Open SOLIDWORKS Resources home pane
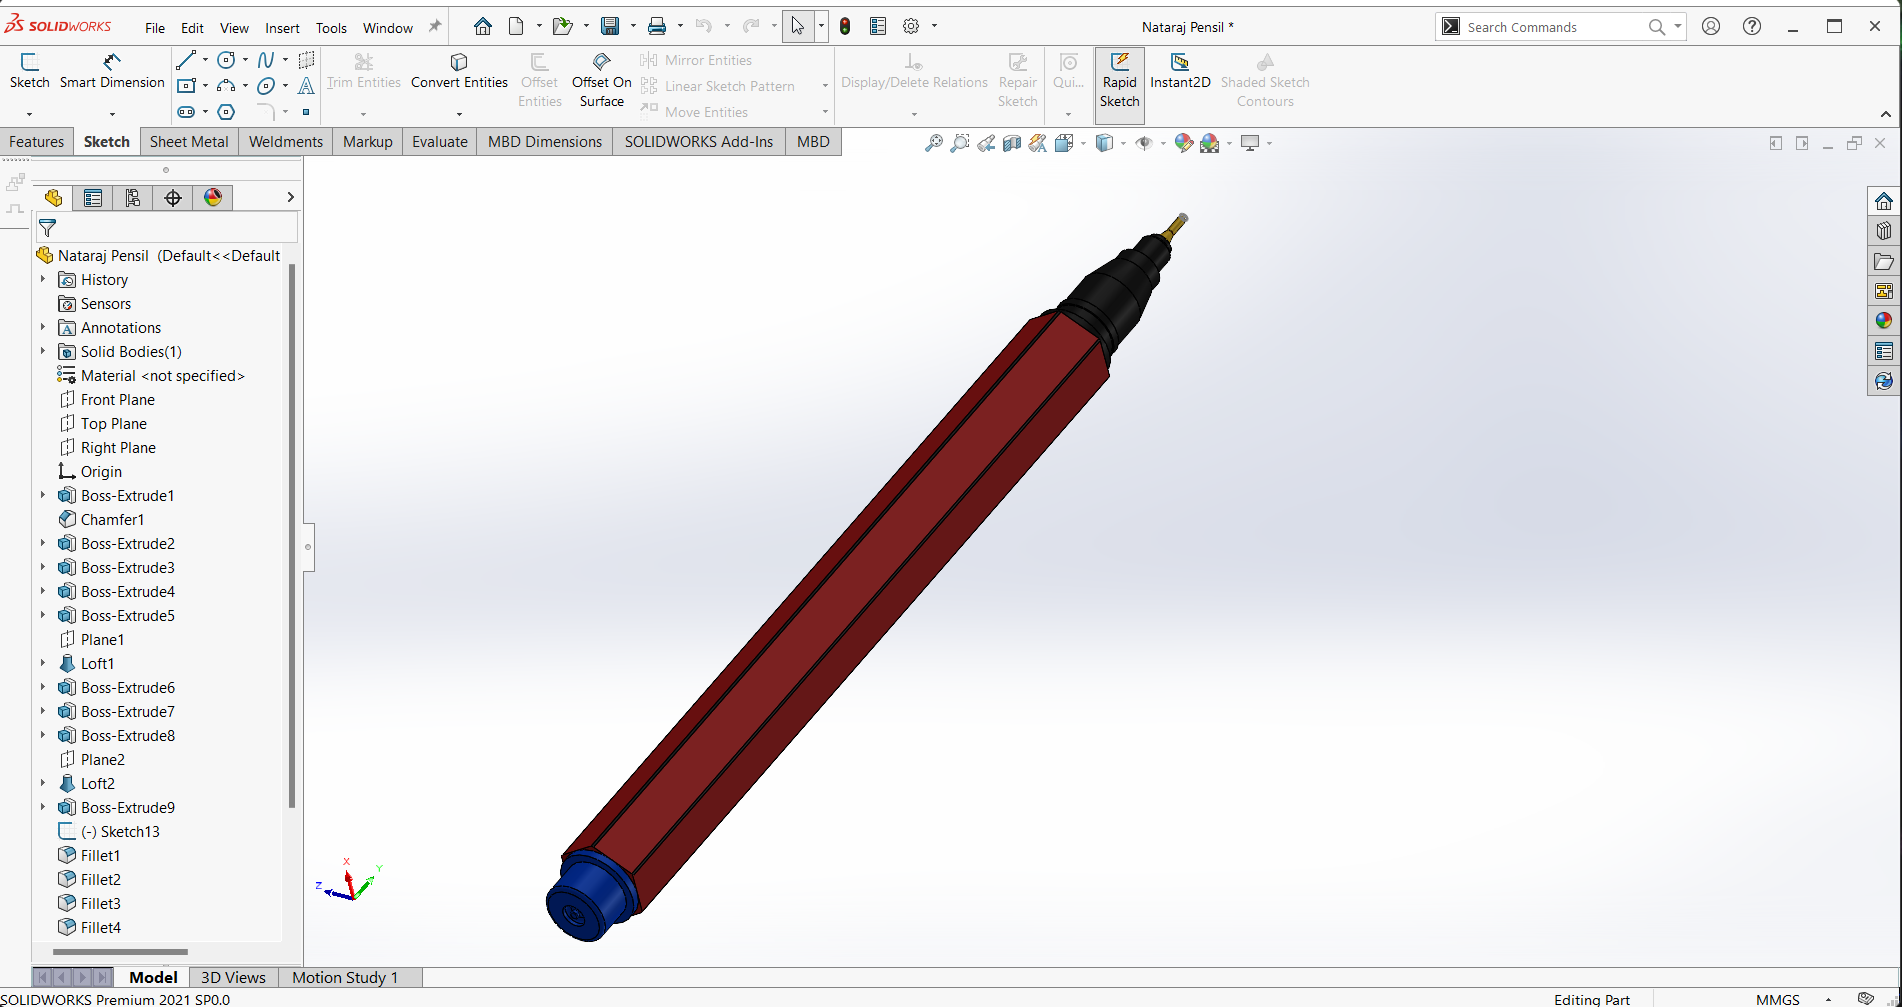Image resolution: width=1902 pixels, height=1007 pixels. click(1884, 201)
